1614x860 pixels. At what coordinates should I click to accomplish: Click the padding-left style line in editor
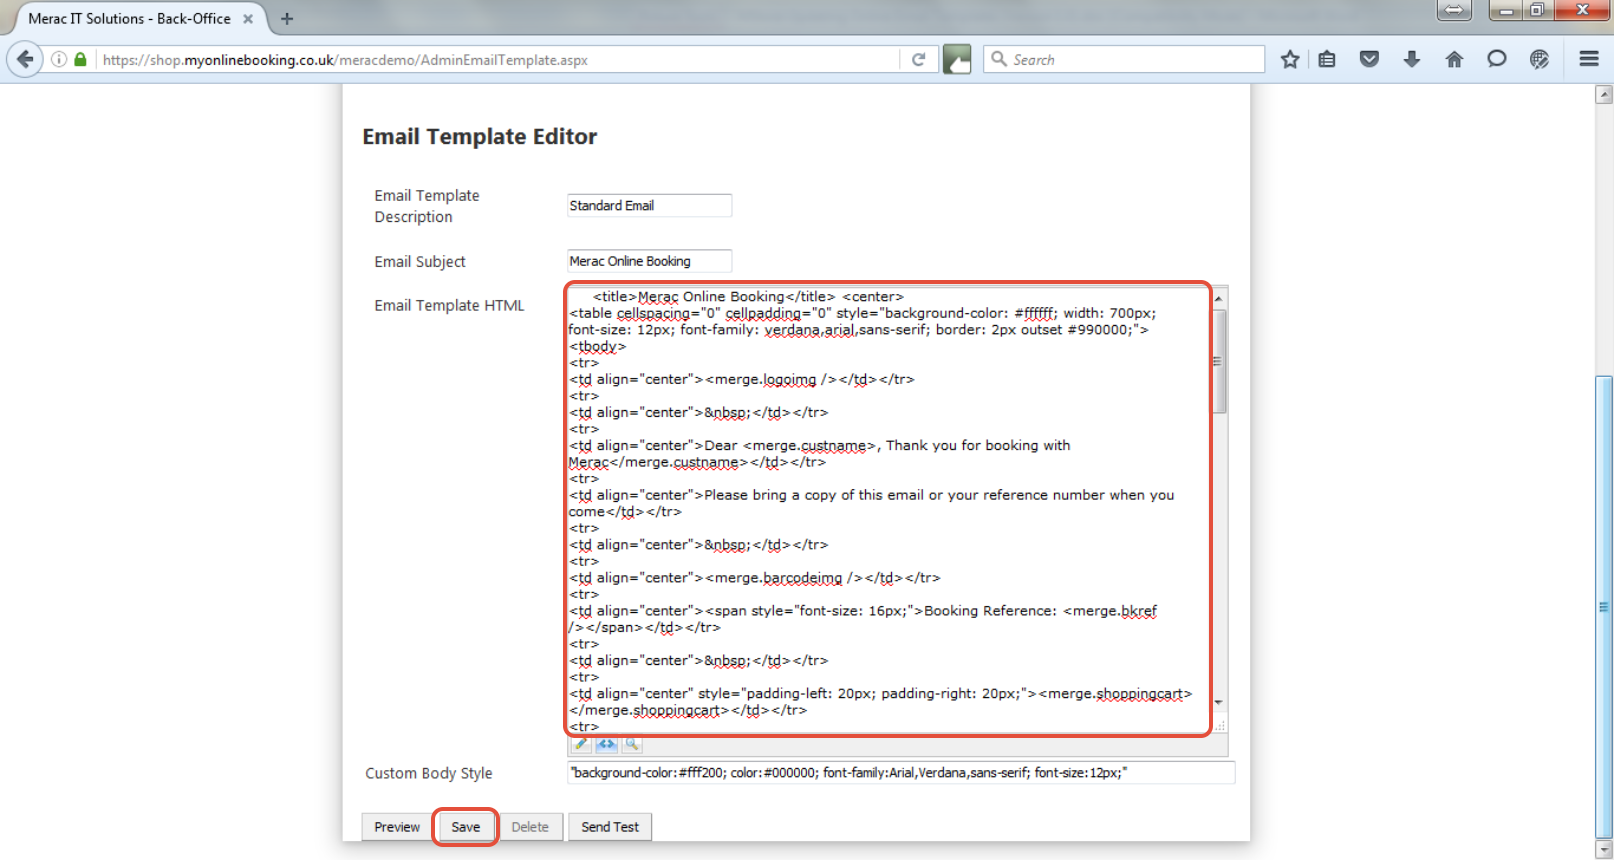point(880,694)
